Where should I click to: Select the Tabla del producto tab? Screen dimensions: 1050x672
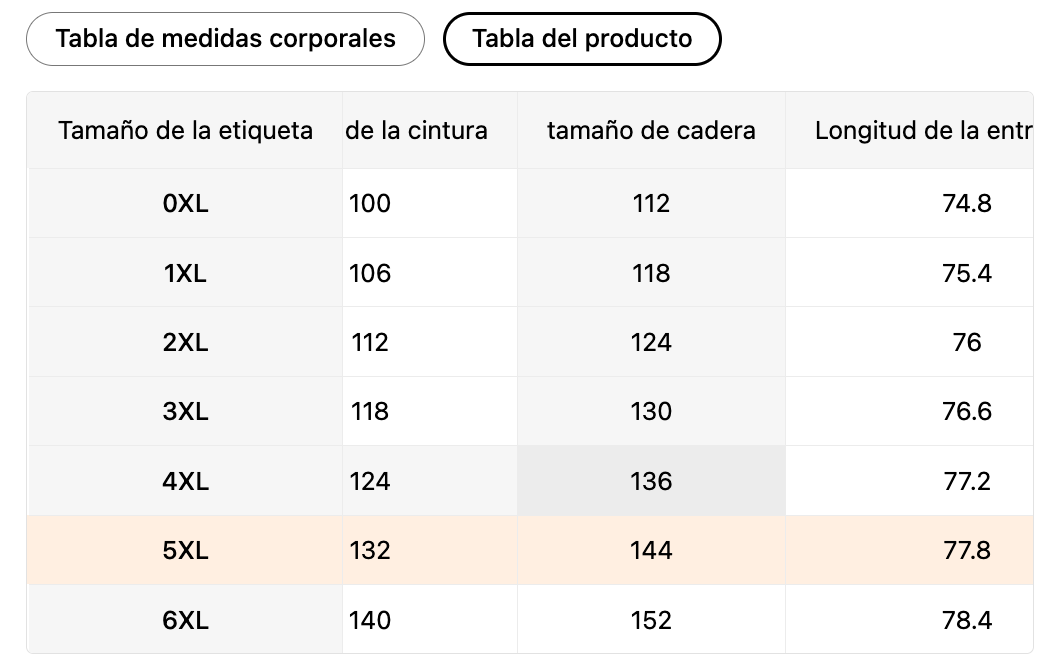point(582,39)
